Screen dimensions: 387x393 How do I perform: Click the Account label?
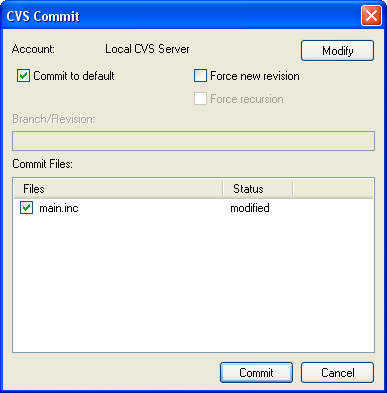[x=33, y=49]
